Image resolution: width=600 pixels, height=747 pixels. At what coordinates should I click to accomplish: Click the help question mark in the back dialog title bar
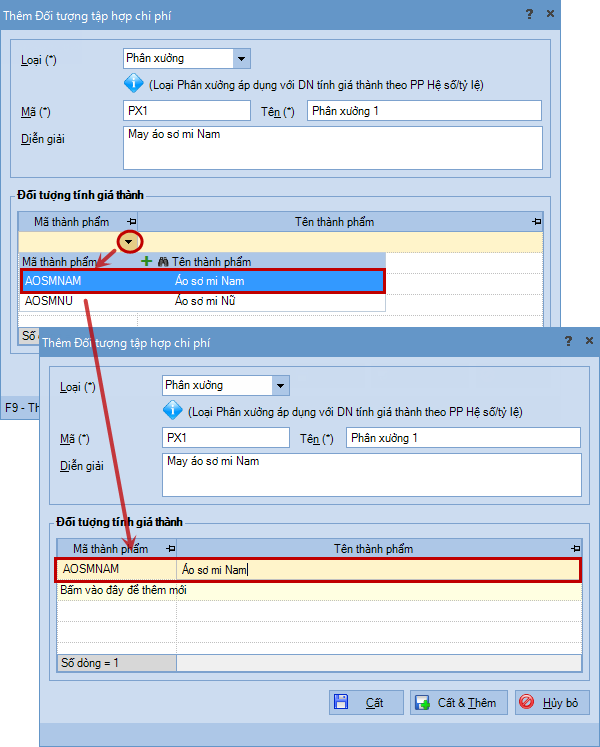click(x=530, y=14)
